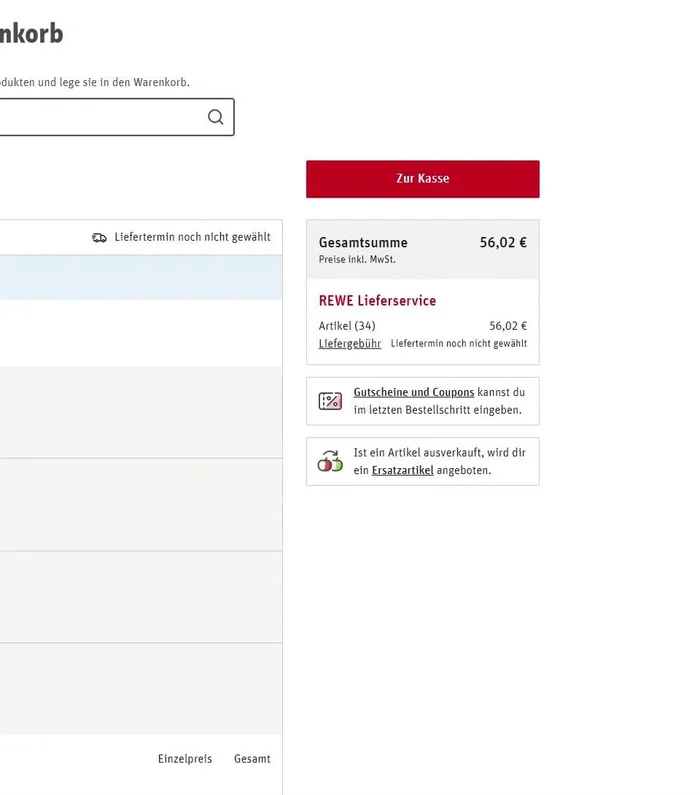
Task: Follow the Ersatzartikel link
Action: point(402,470)
